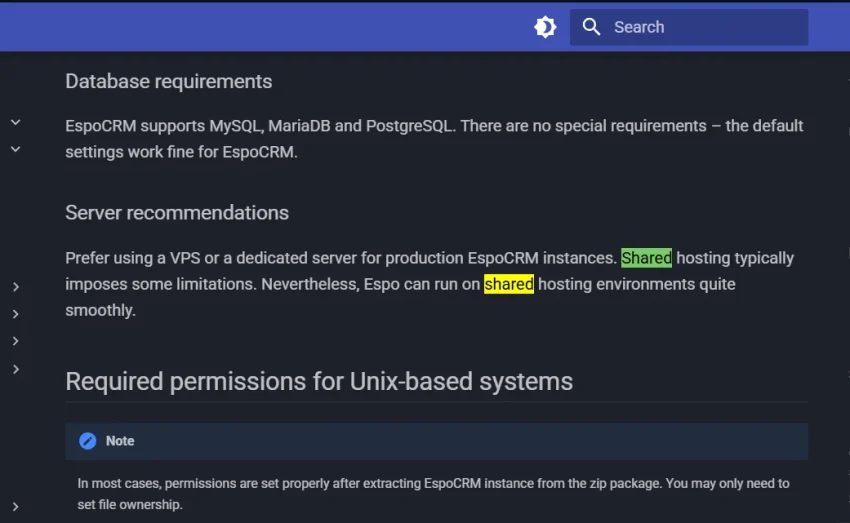Click the 'Database requirements' heading
The width and height of the screenshot is (850, 523).
[169, 81]
